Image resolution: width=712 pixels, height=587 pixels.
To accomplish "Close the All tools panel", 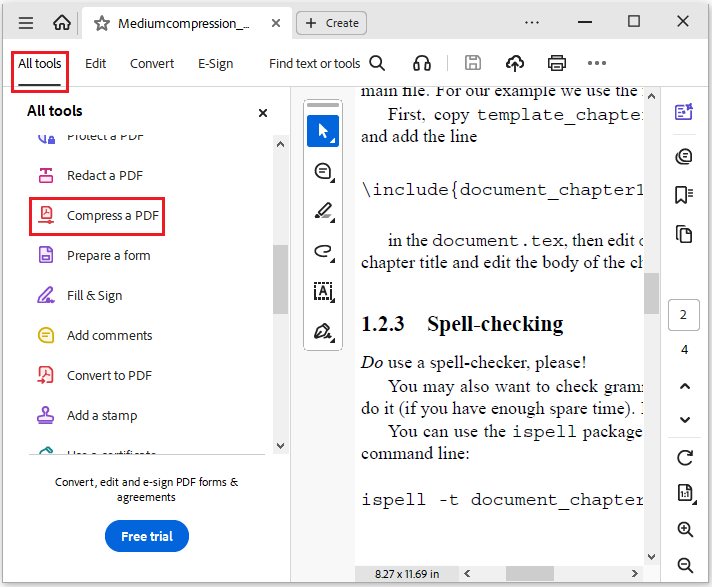I will pyautogui.click(x=262, y=113).
